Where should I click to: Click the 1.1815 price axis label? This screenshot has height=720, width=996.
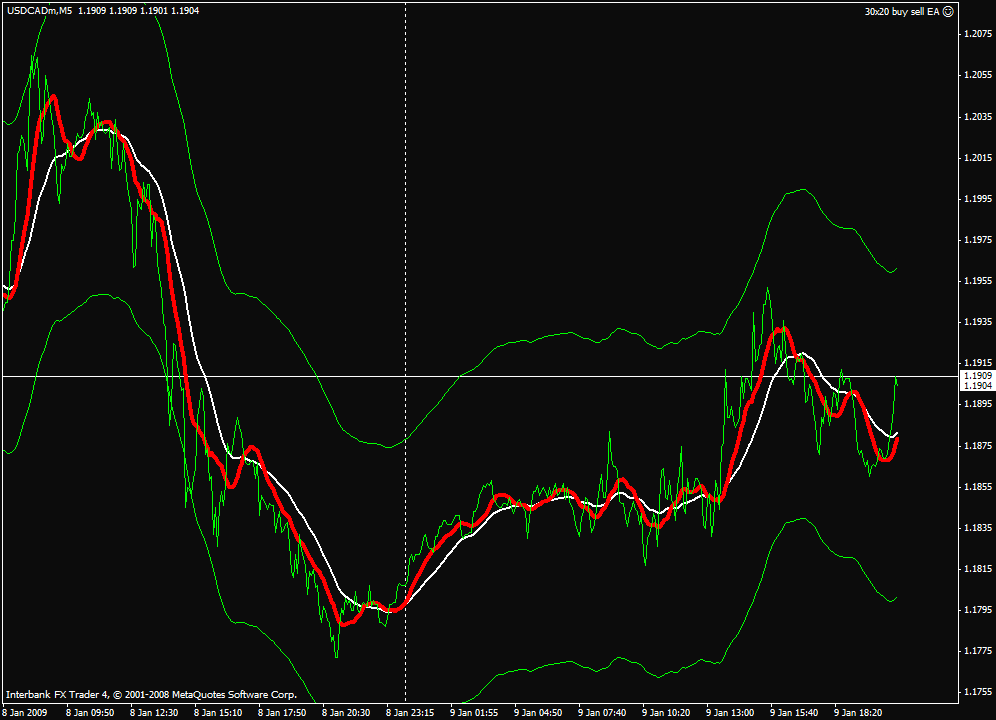[978, 569]
